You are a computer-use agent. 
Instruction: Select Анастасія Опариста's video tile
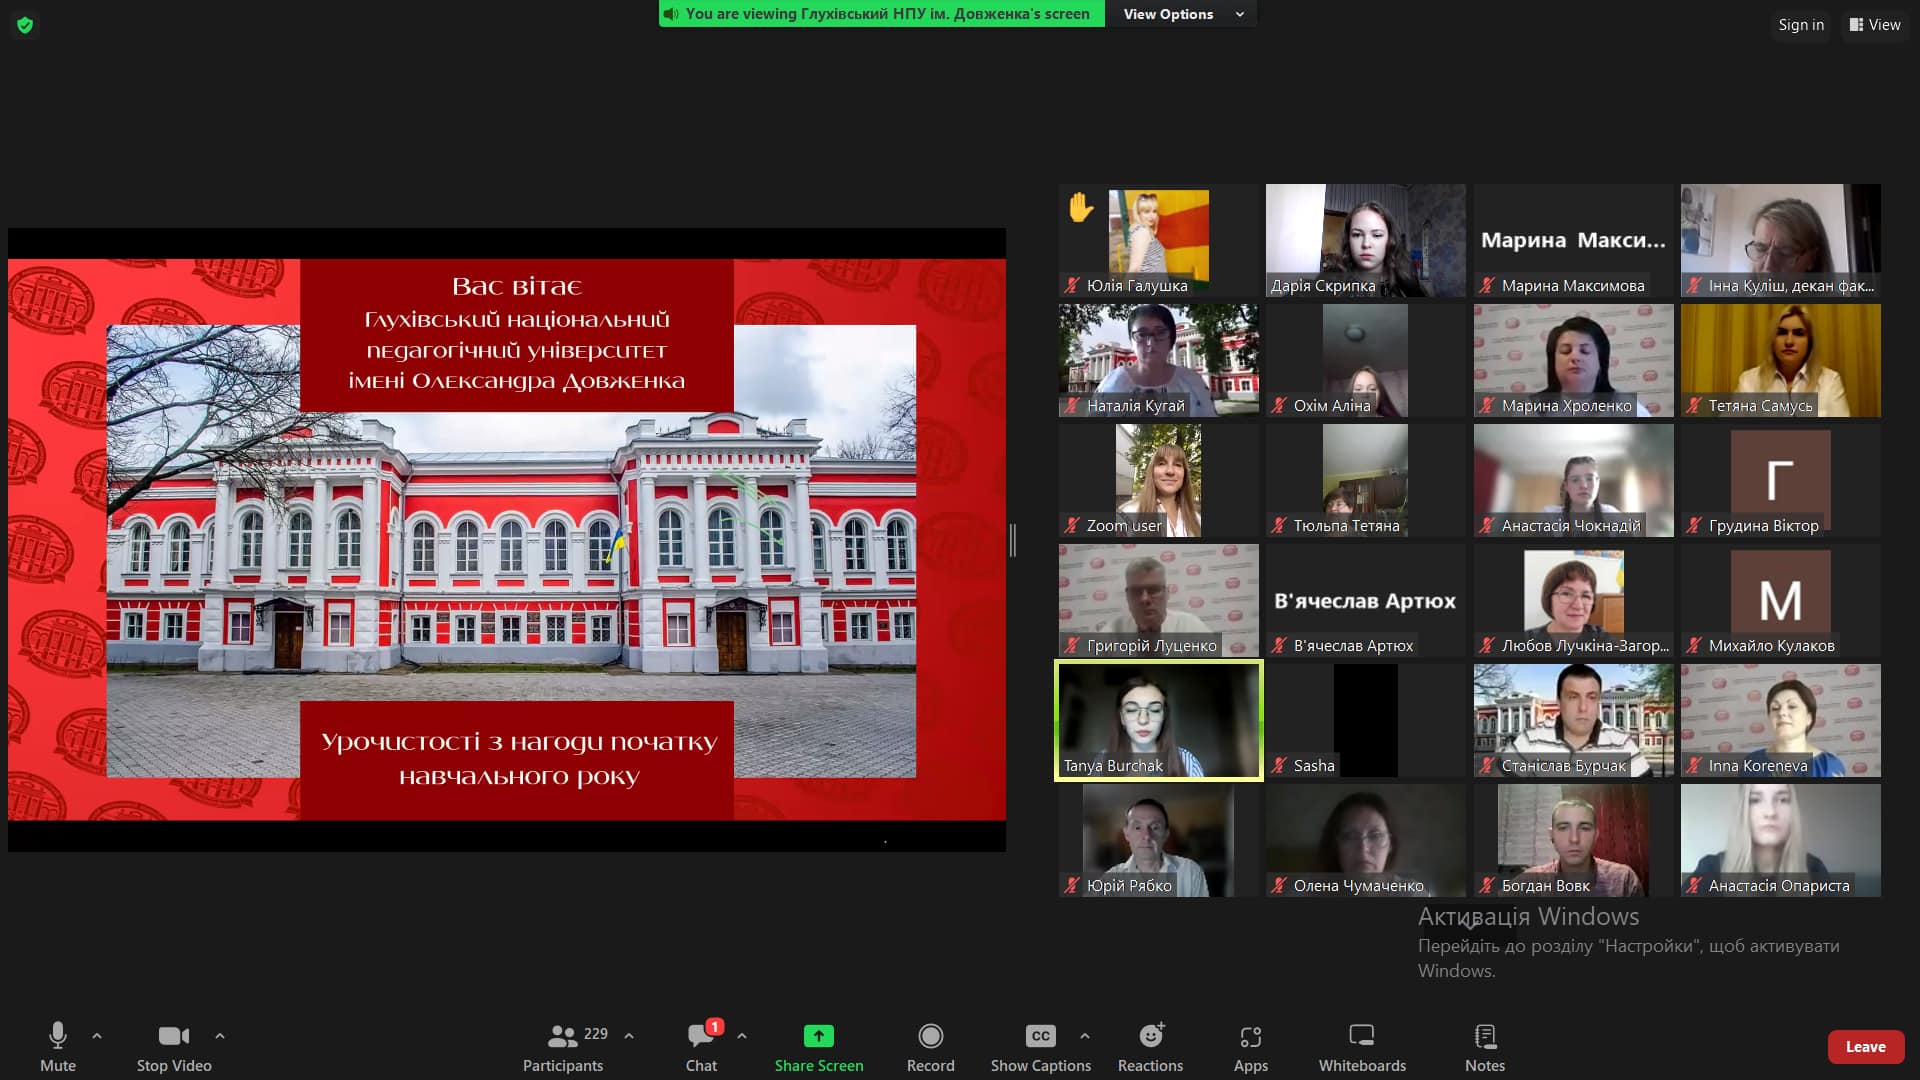point(1781,840)
